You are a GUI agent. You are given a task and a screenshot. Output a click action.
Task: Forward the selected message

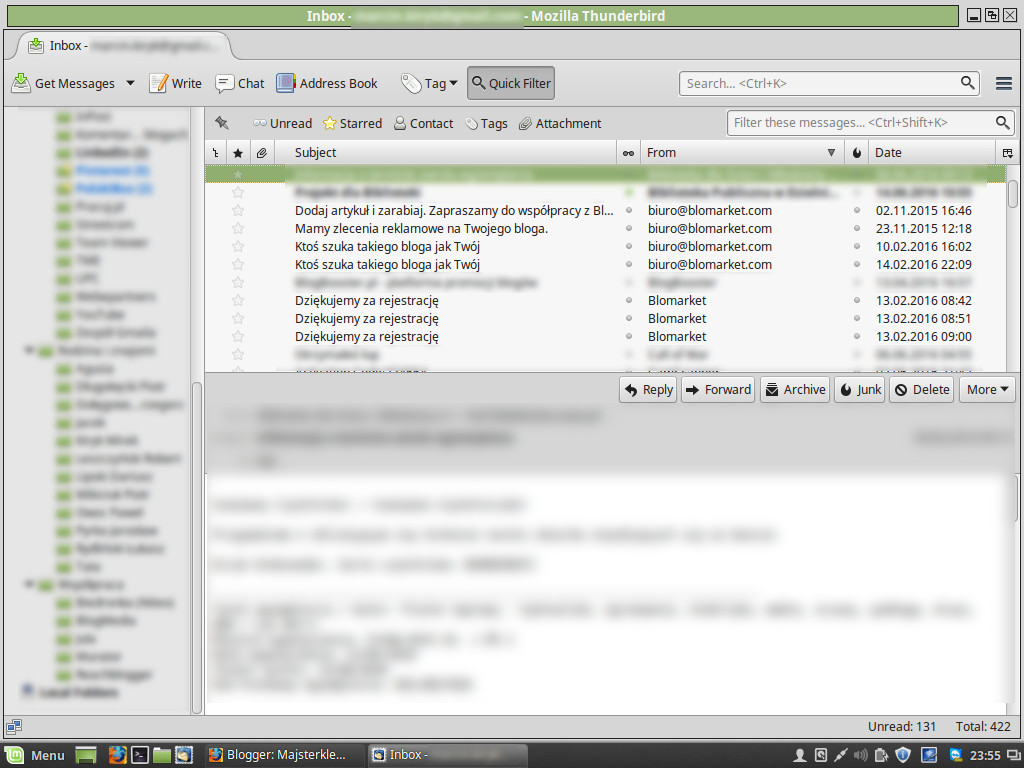718,390
